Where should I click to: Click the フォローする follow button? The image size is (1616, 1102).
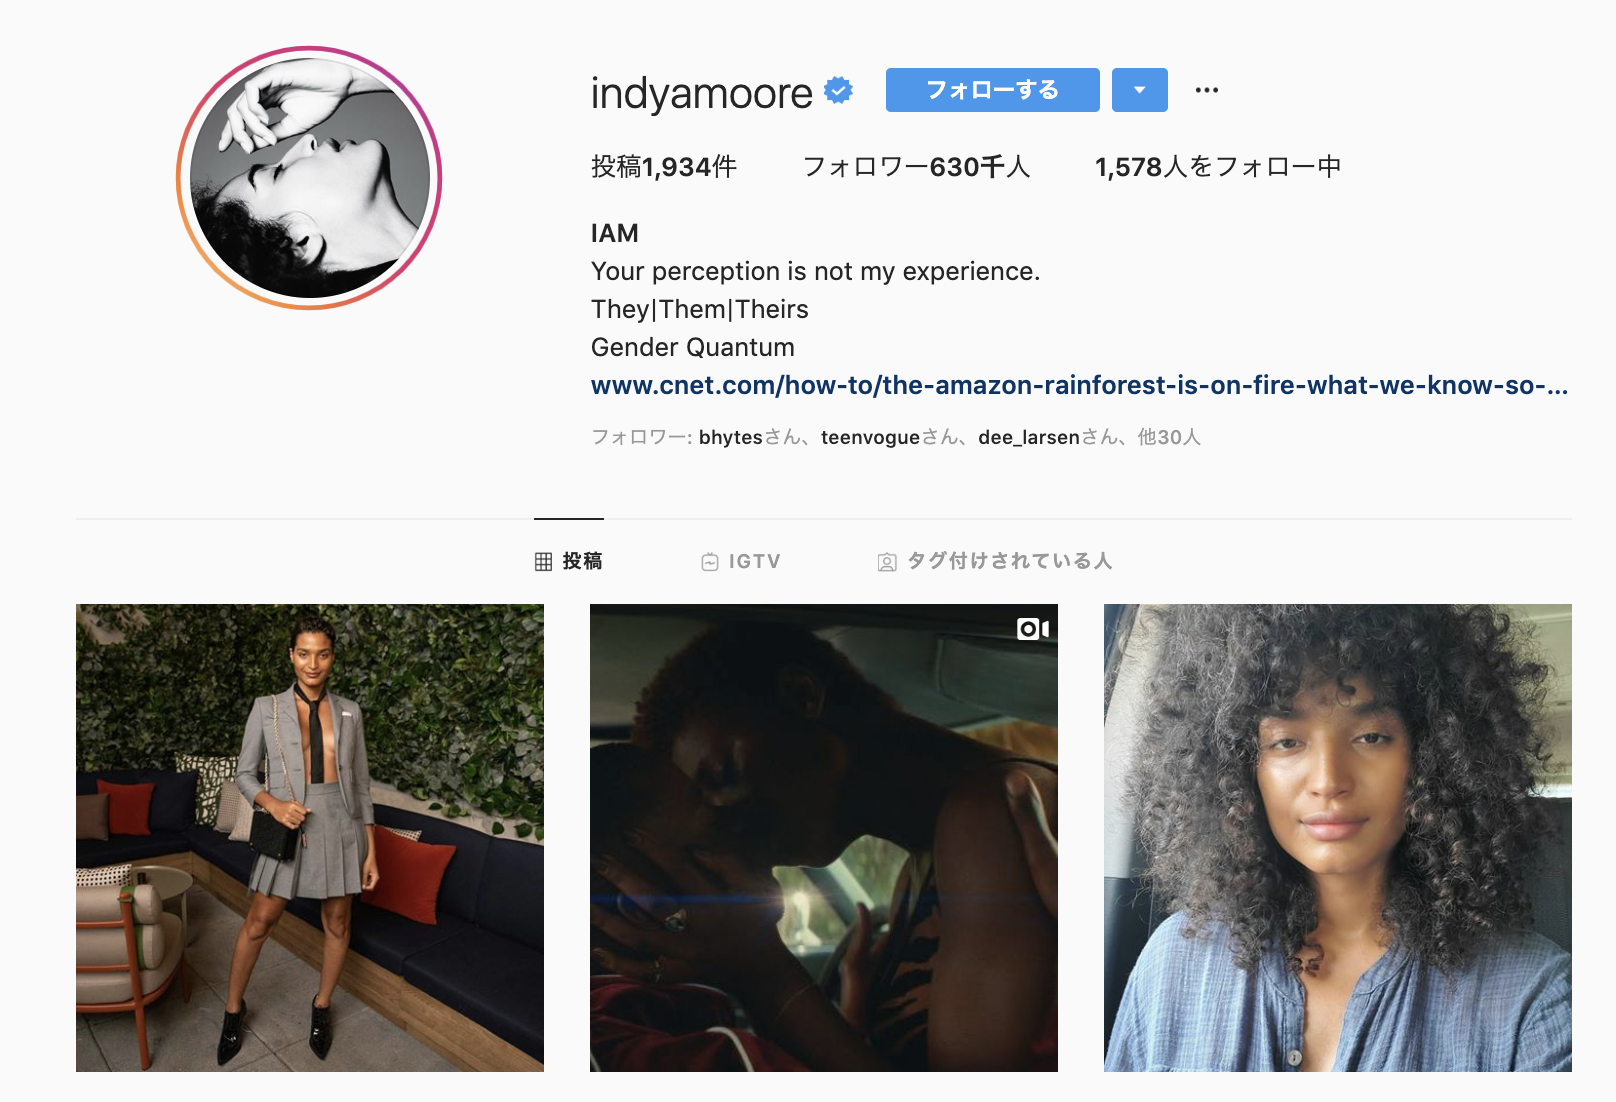[993, 90]
